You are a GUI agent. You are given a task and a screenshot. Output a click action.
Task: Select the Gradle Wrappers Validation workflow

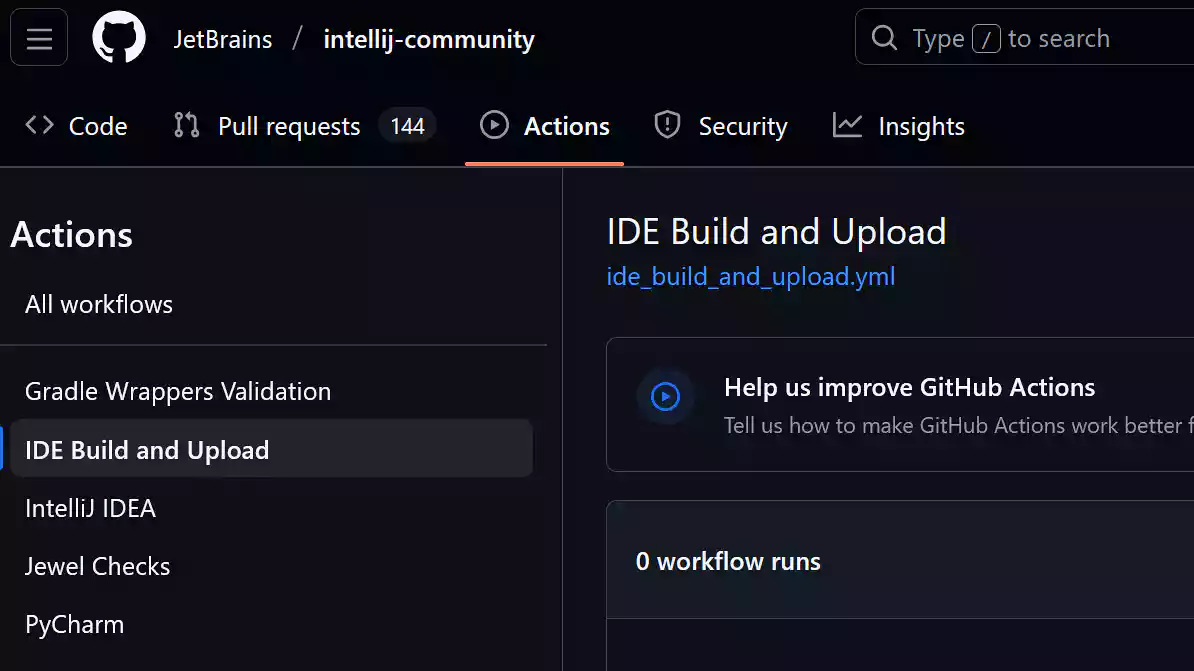pos(178,392)
